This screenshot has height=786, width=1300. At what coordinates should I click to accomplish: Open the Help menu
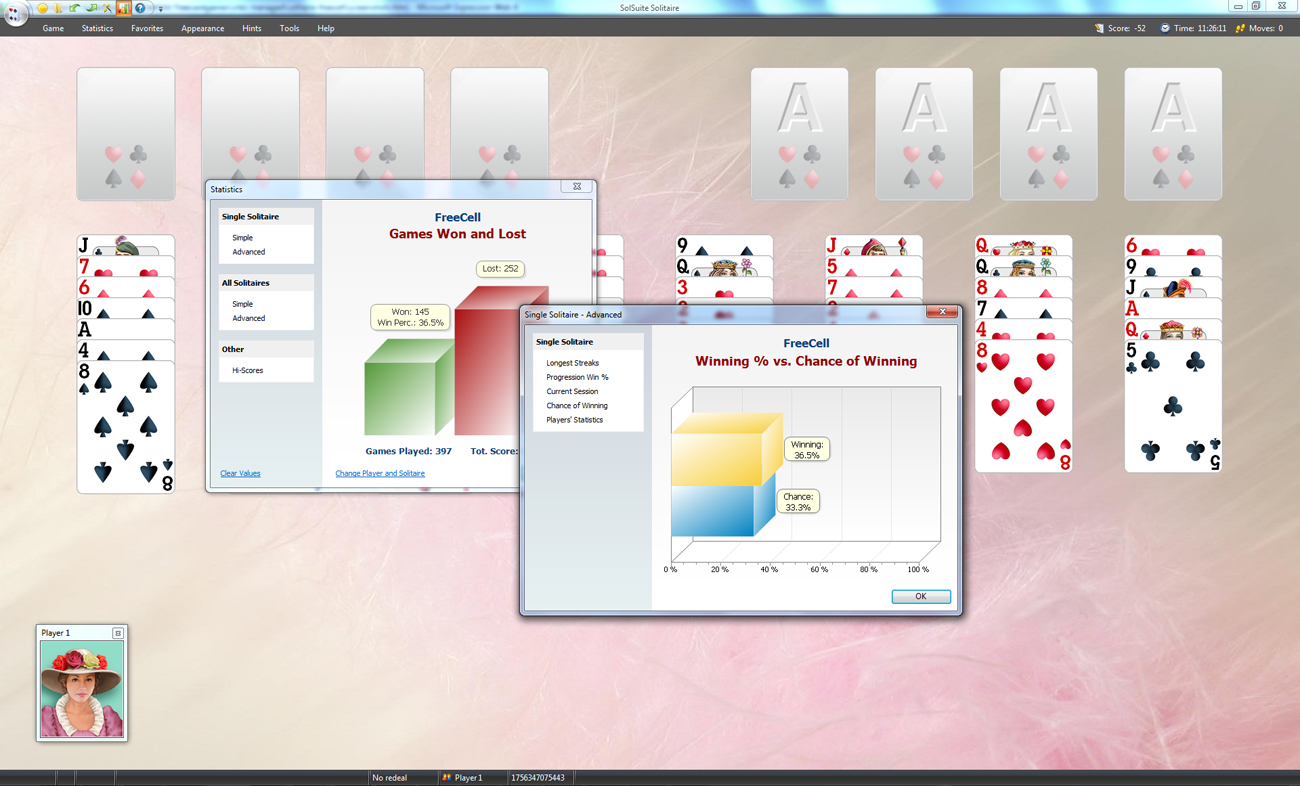point(325,28)
